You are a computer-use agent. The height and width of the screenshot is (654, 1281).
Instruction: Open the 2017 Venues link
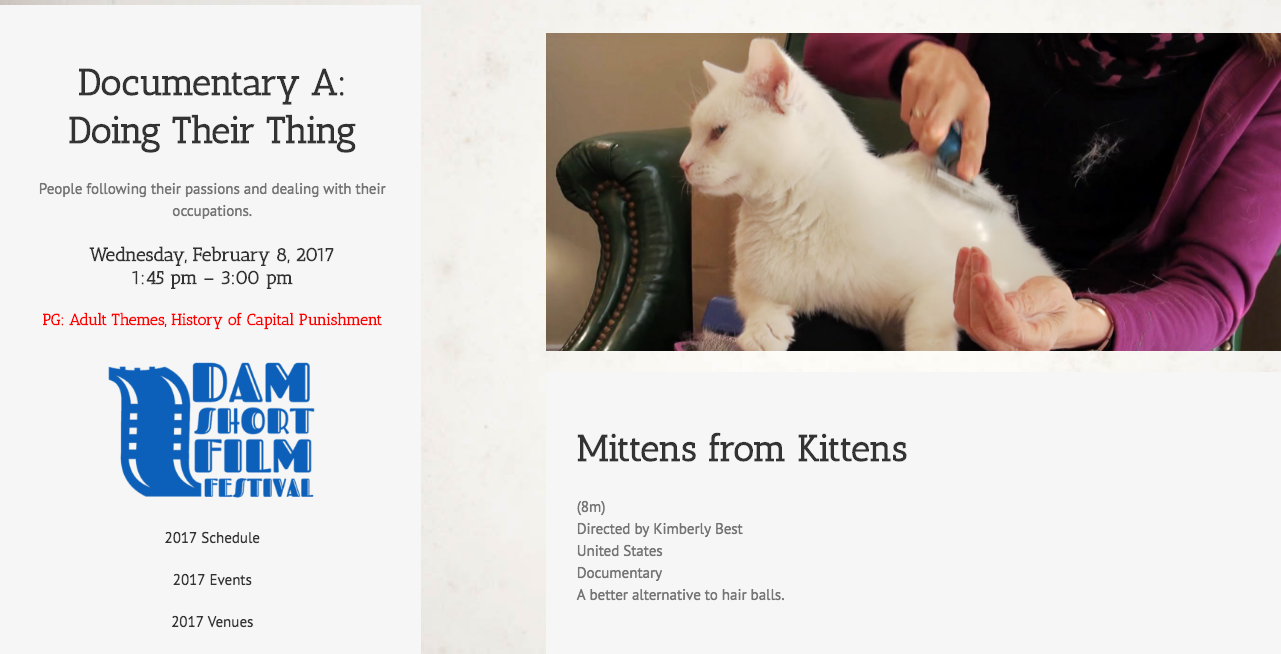point(212,622)
